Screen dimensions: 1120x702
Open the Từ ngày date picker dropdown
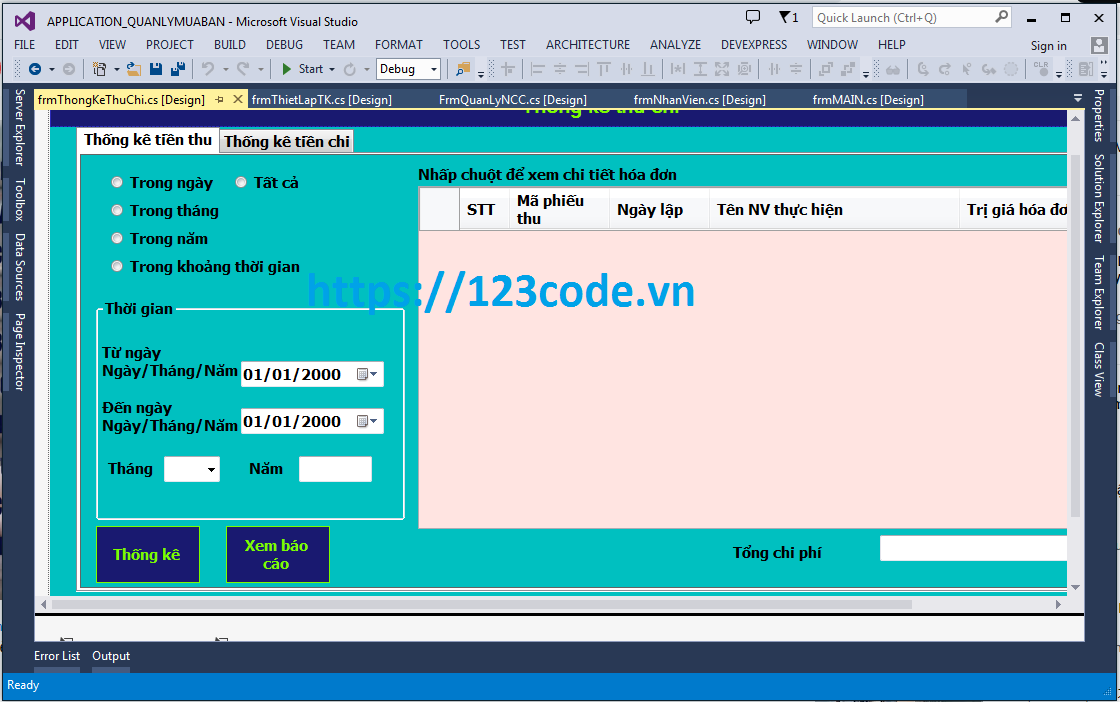tap(374, 374)
